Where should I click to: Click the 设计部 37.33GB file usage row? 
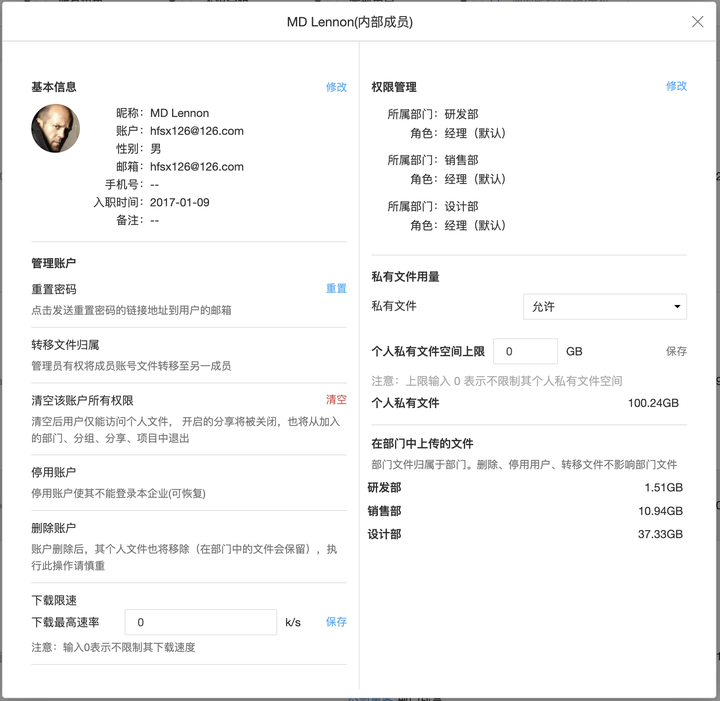525,535
